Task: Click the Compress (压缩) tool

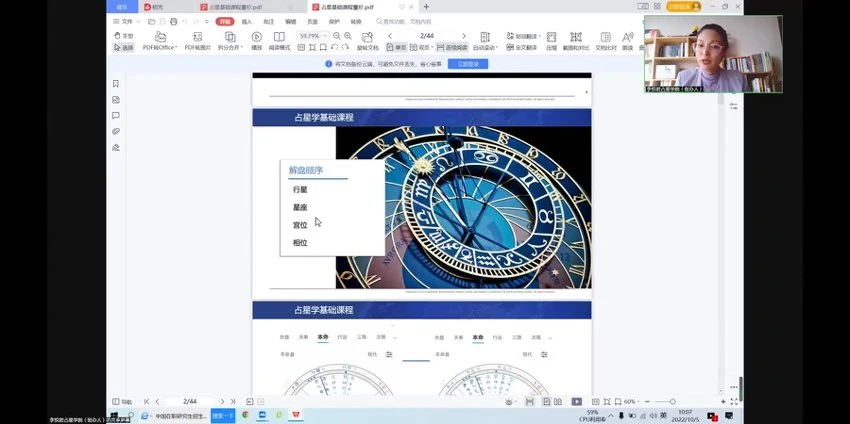Action: 551,41
